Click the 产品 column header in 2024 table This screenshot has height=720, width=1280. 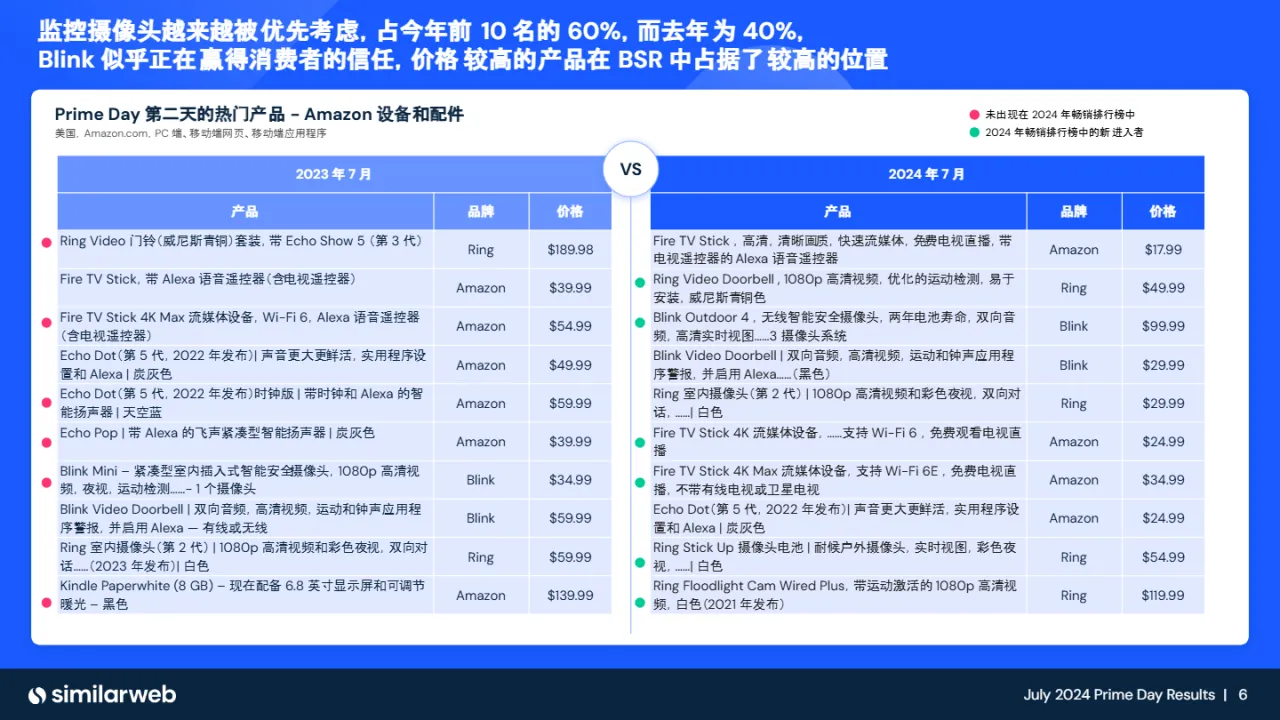(x=838, y=211)
